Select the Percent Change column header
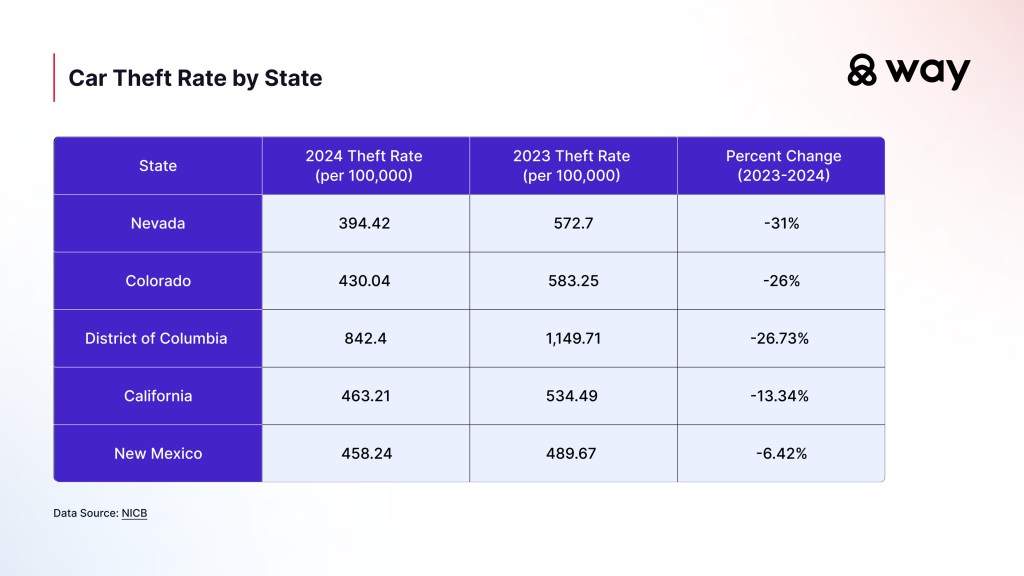The width and height of the screenshot is (1024, 576). pyautogui.click(x=783, y=166)
